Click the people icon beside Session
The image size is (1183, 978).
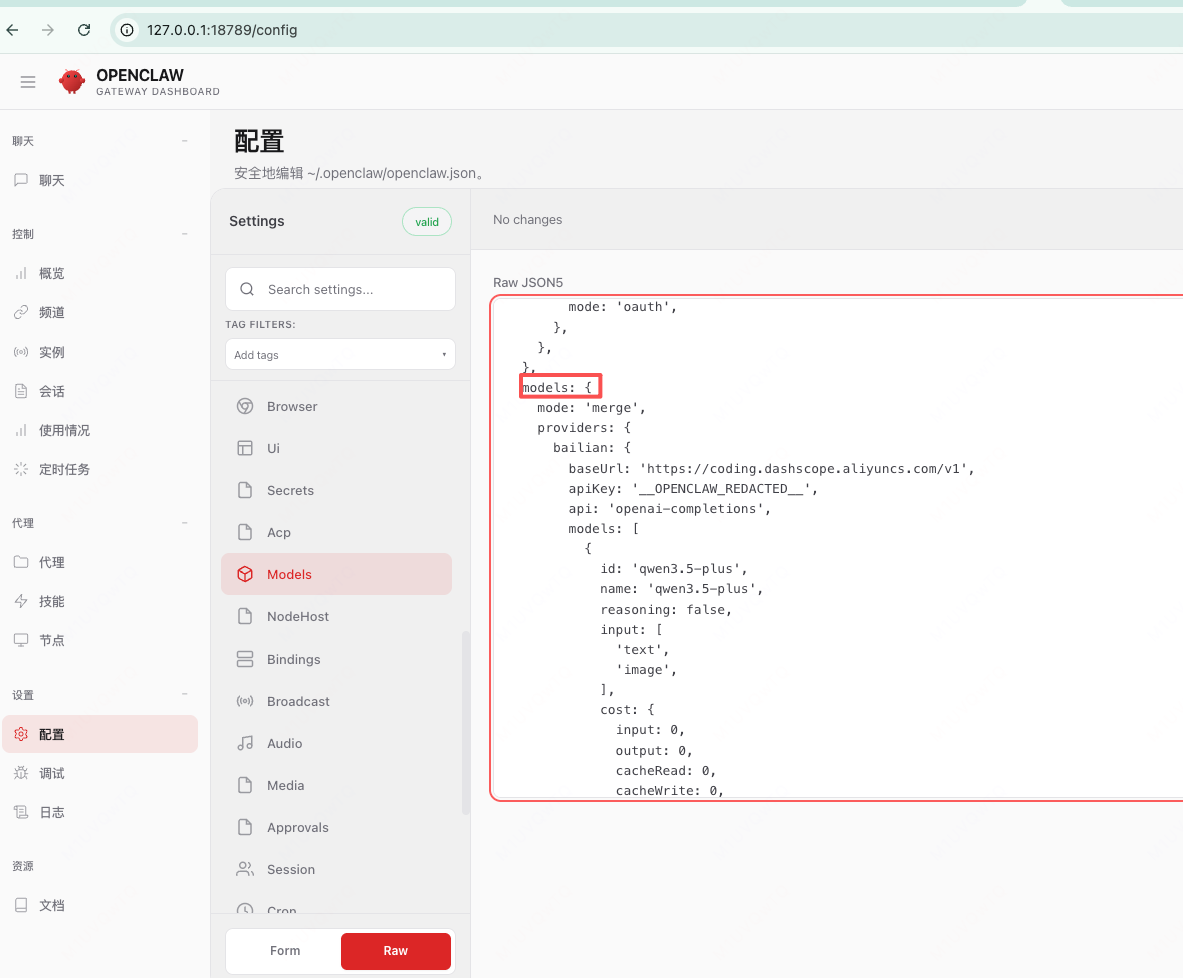(245, 869)
